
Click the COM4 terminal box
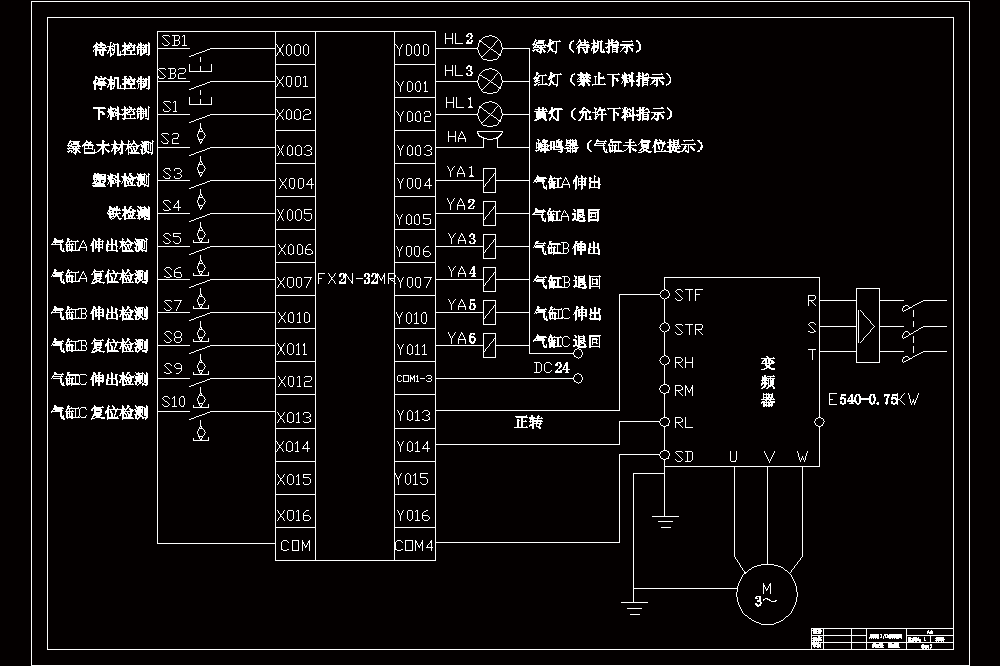tap(415, 545)
